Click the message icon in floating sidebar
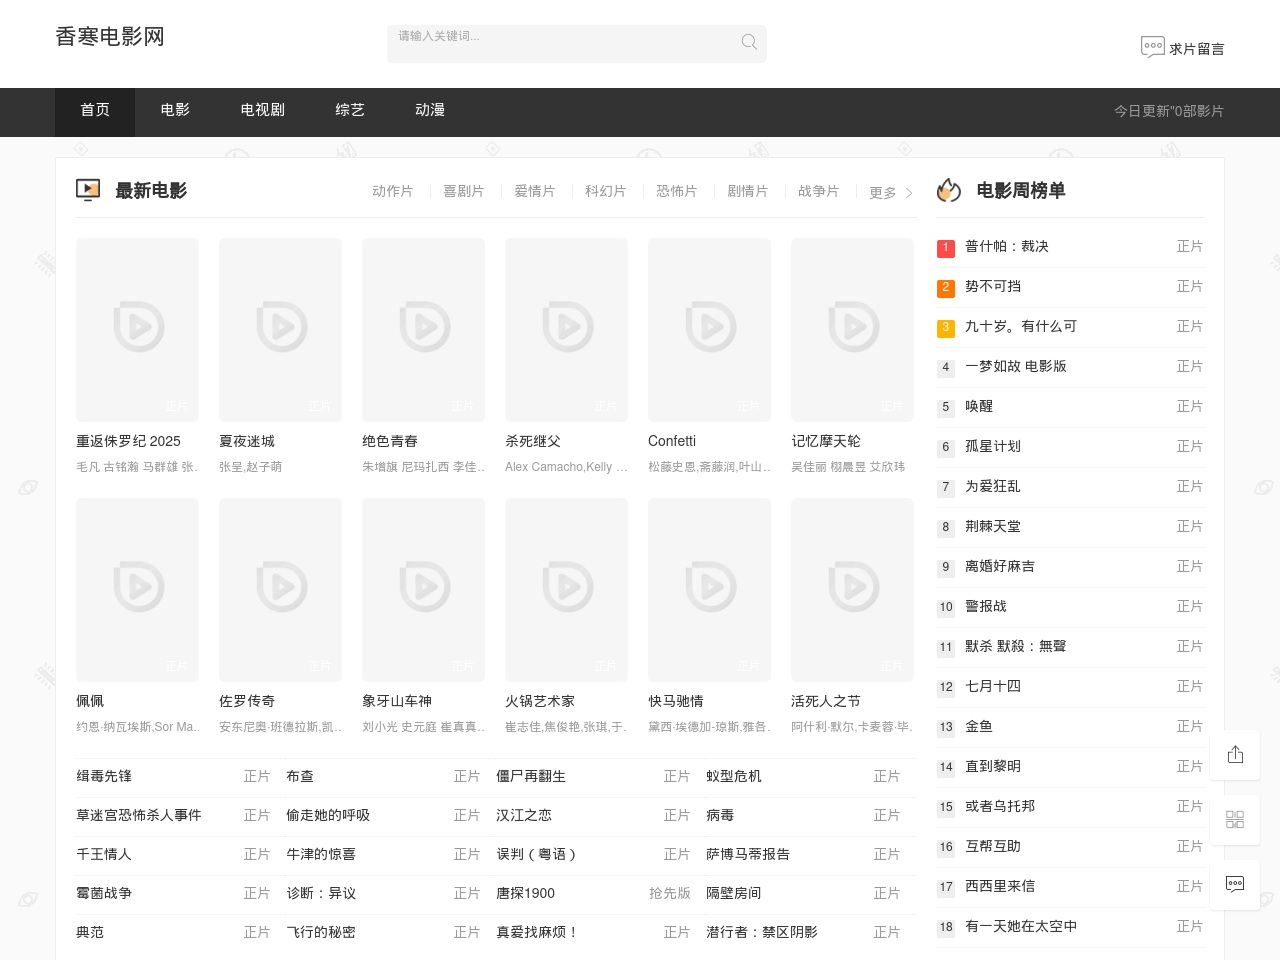Screen dimensions: 1280x960 1235,884
